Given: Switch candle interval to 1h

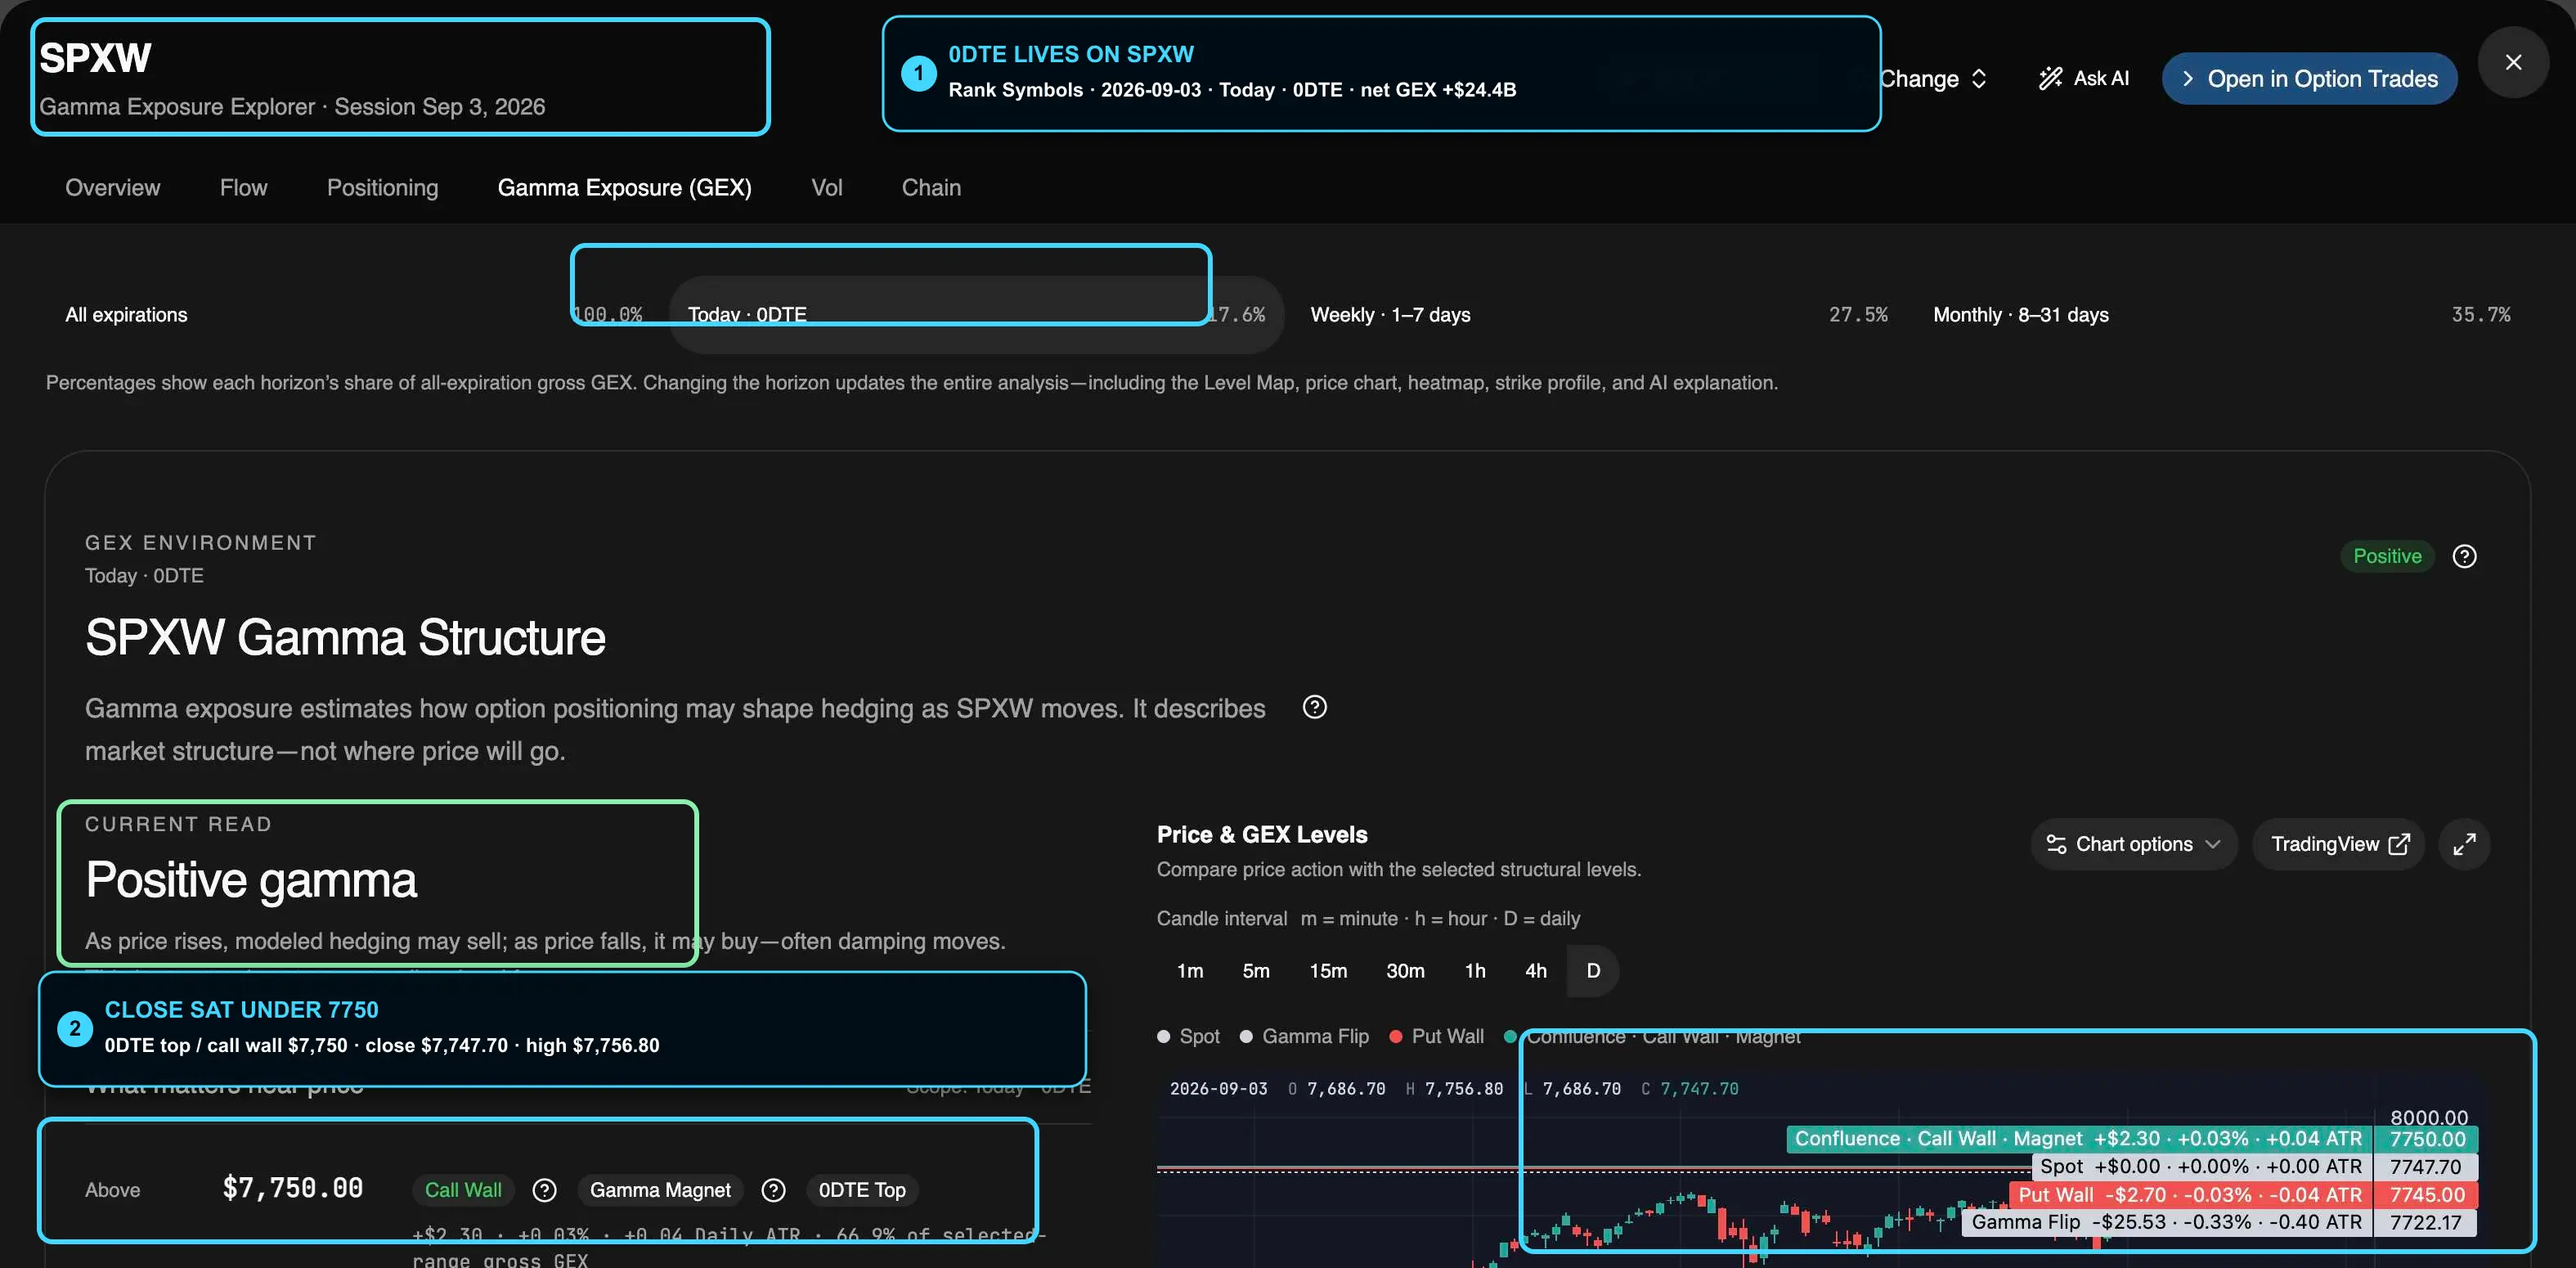Looking at the screenshot, I should coord(1475,971).
